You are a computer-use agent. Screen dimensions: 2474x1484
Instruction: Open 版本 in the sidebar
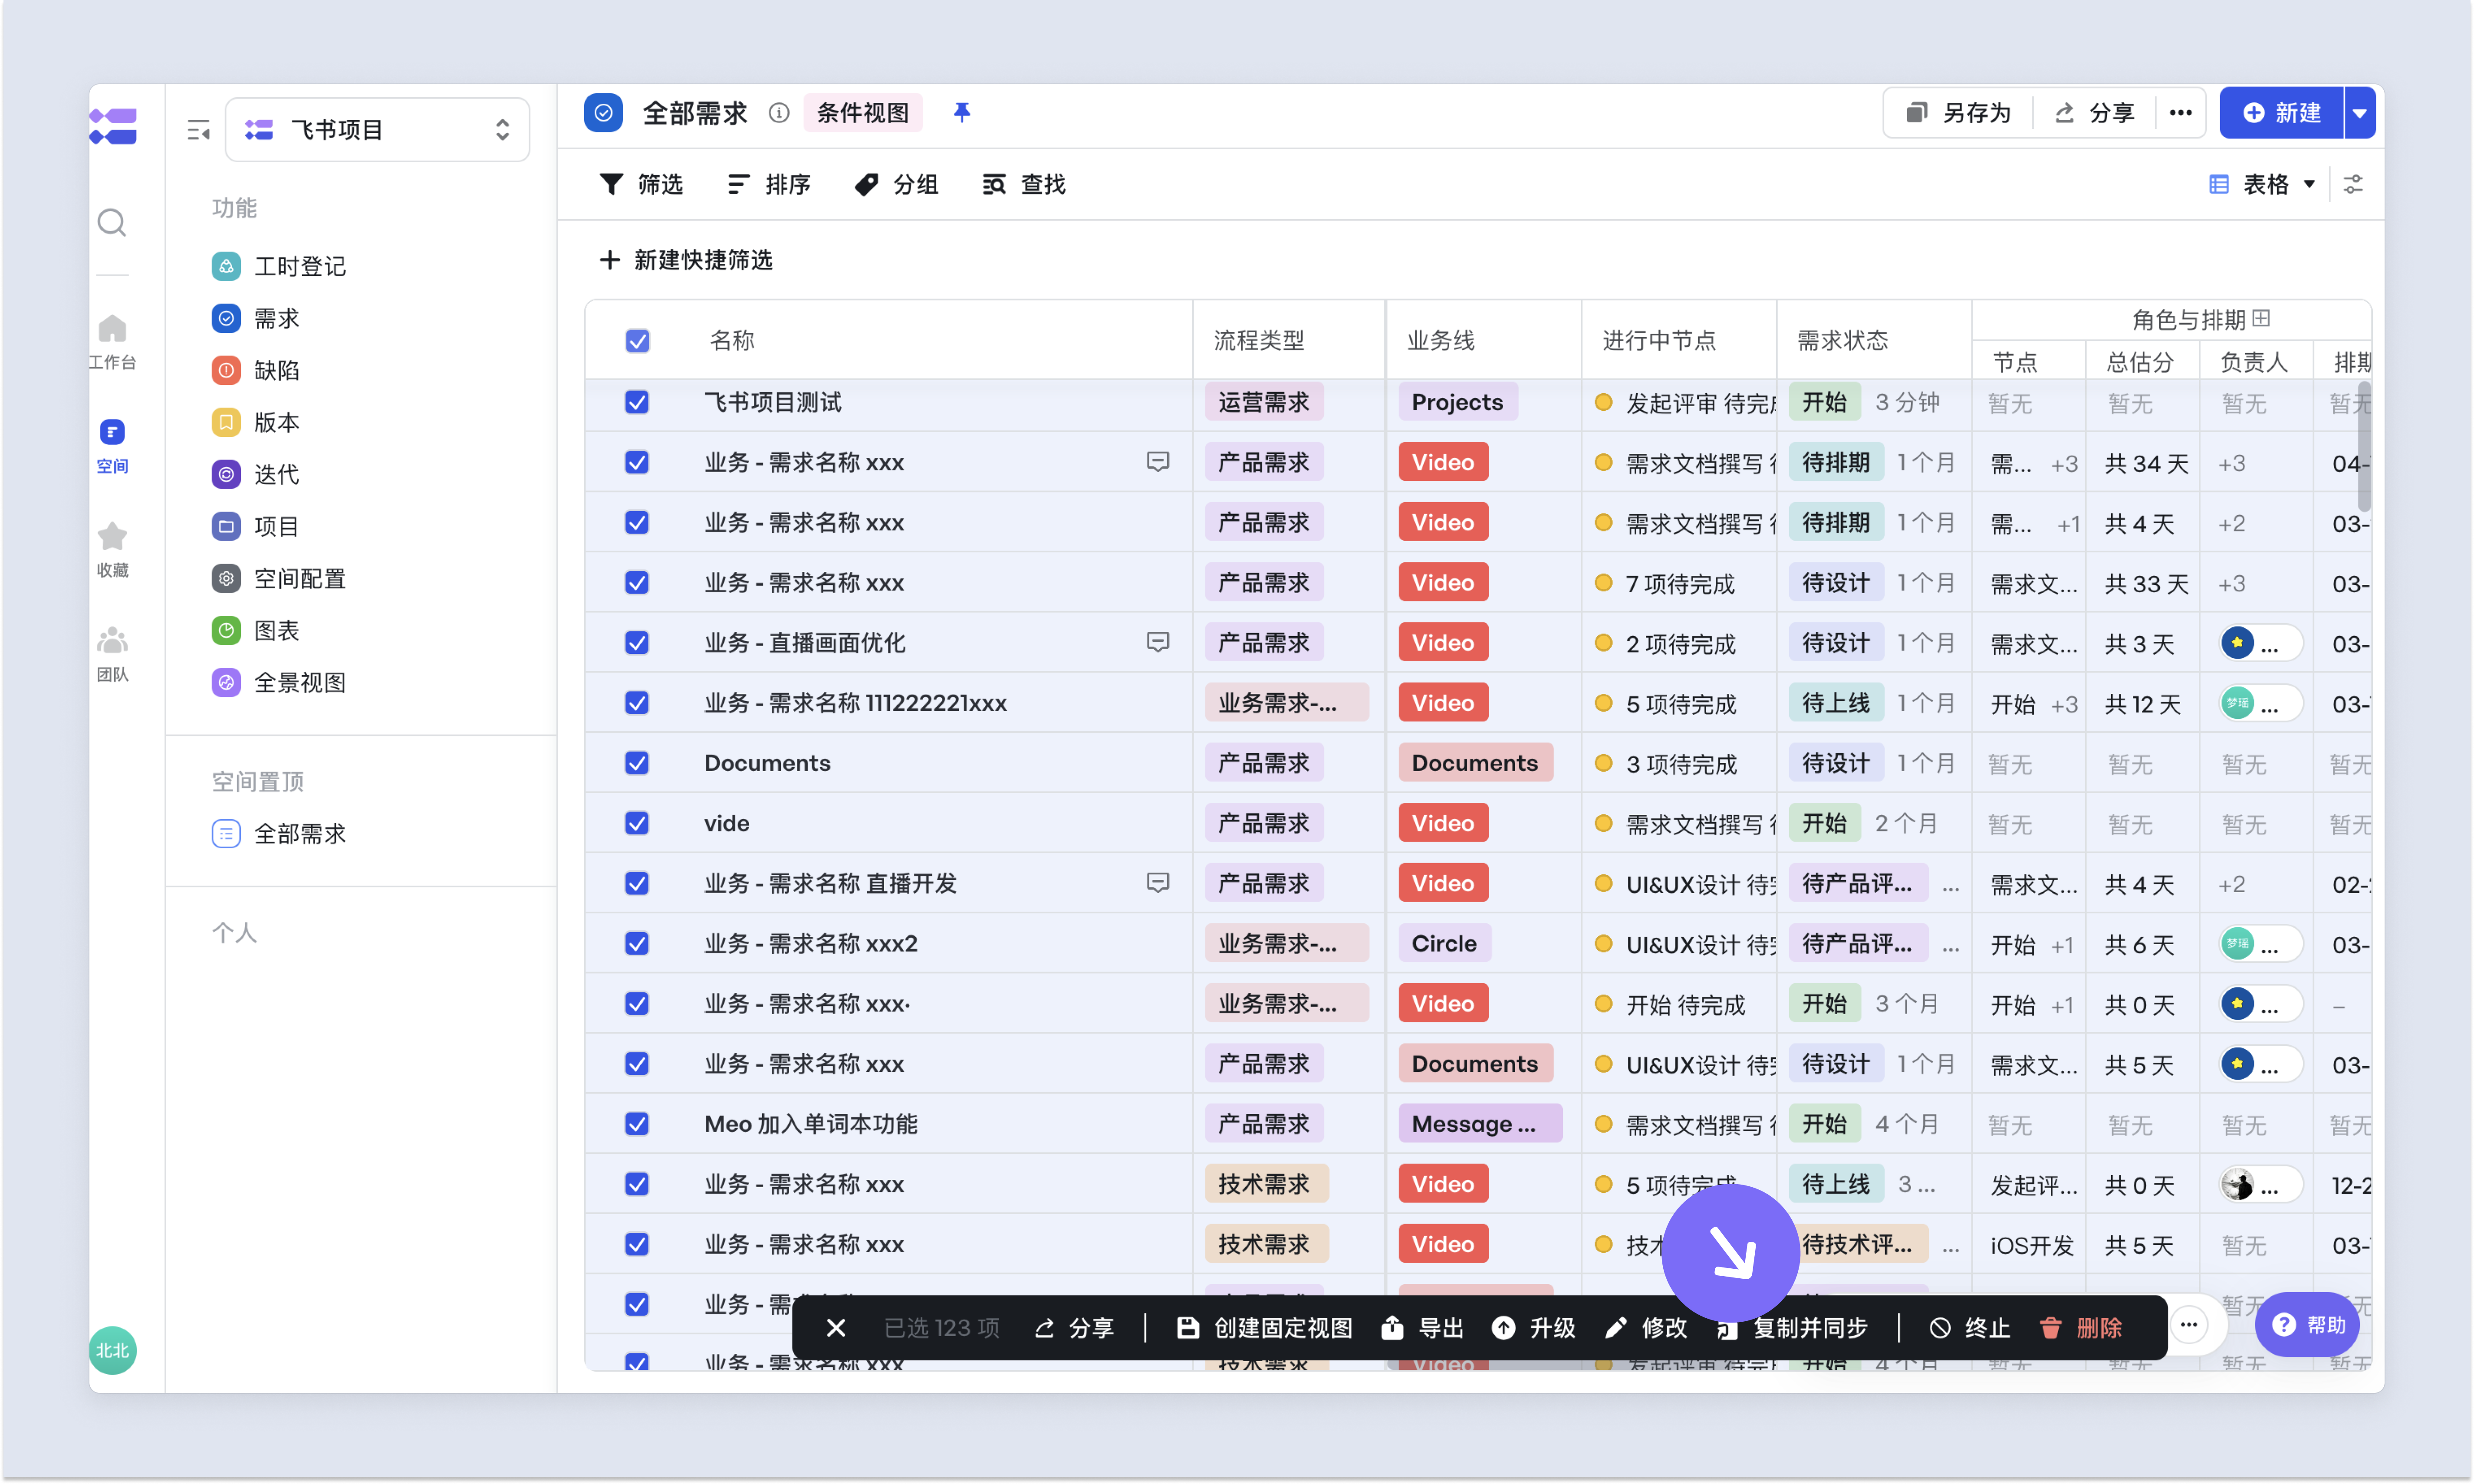coord(256,422)
